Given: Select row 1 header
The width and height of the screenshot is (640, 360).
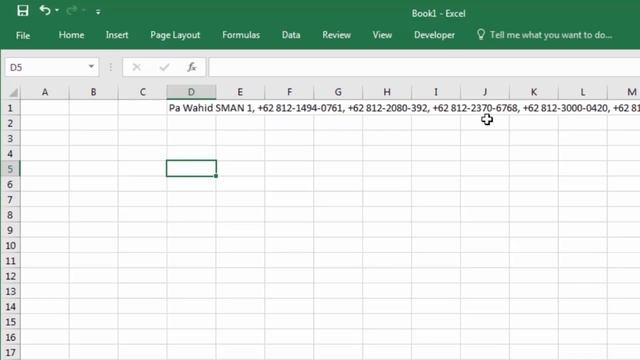Looking at the screenshot, I should (10, 108).
